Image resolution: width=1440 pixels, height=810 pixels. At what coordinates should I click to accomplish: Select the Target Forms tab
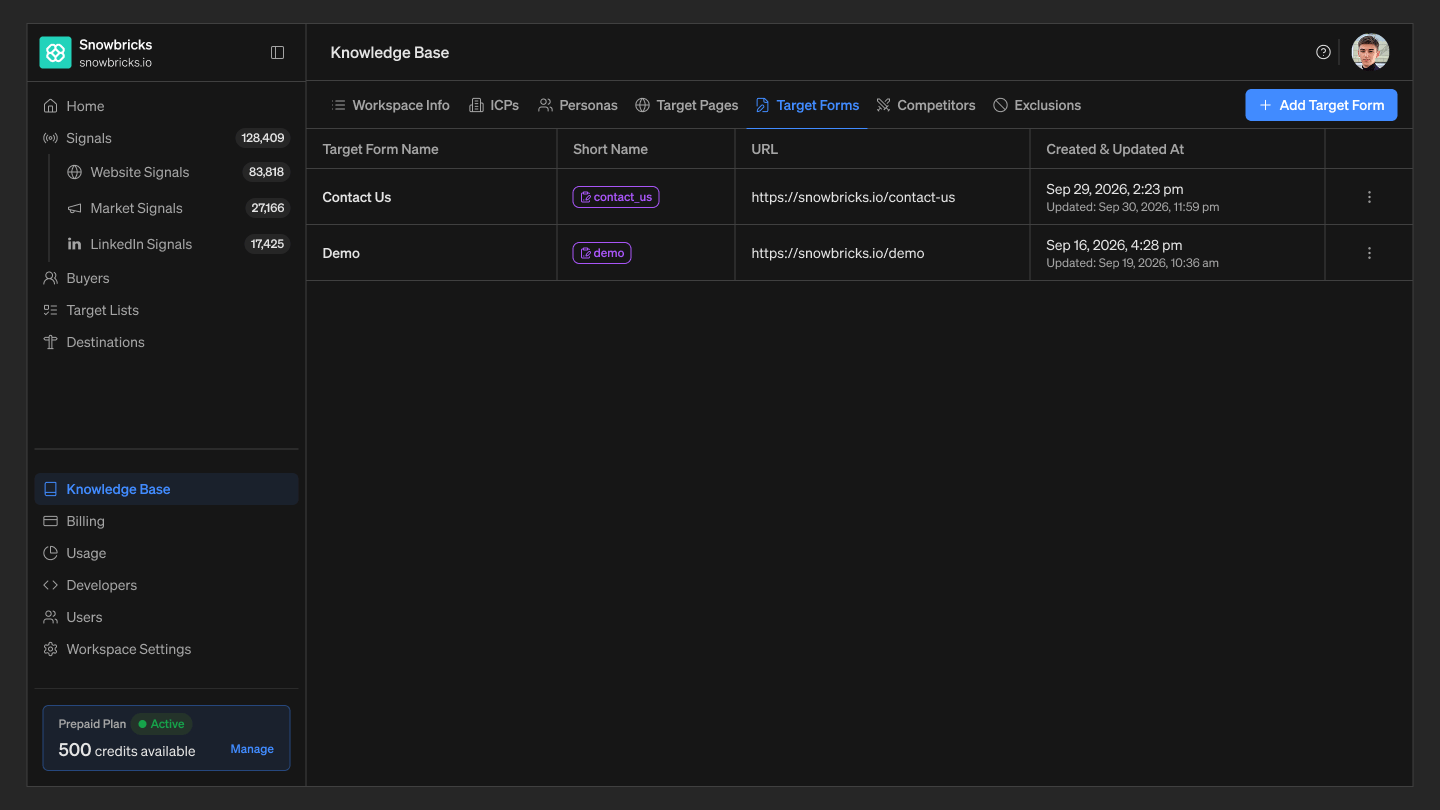807,105
